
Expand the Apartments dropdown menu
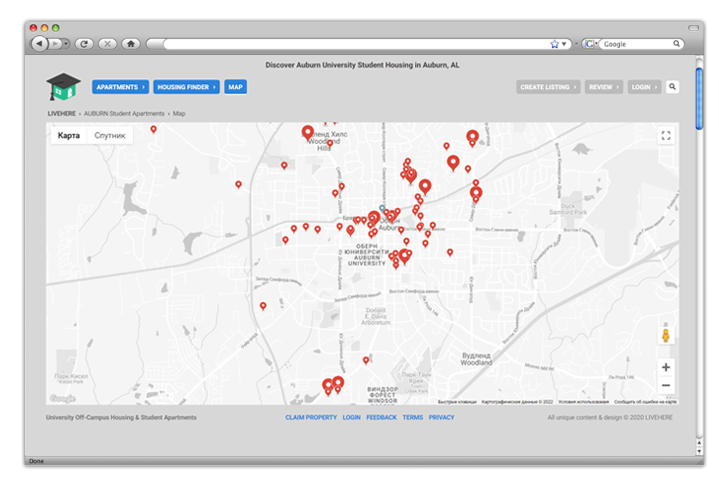coord(121,87)
